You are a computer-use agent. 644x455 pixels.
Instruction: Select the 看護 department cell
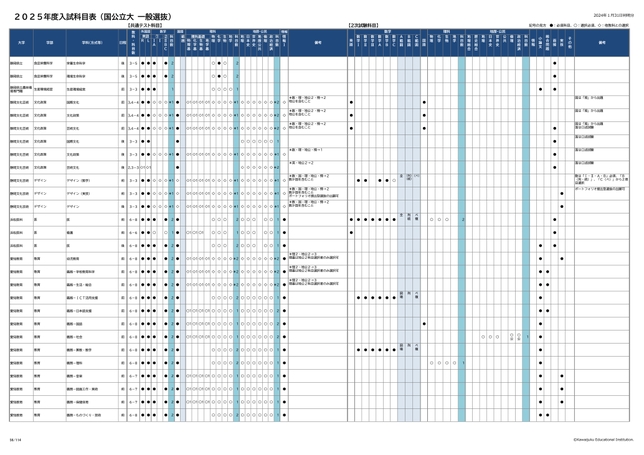tap(70, 231)
